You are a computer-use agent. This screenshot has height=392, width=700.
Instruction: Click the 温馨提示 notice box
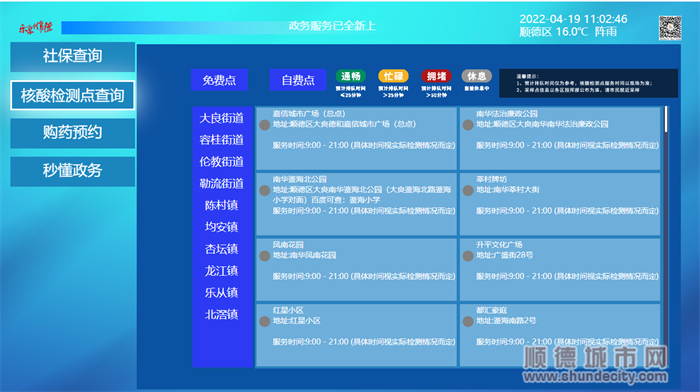(588, 83)
